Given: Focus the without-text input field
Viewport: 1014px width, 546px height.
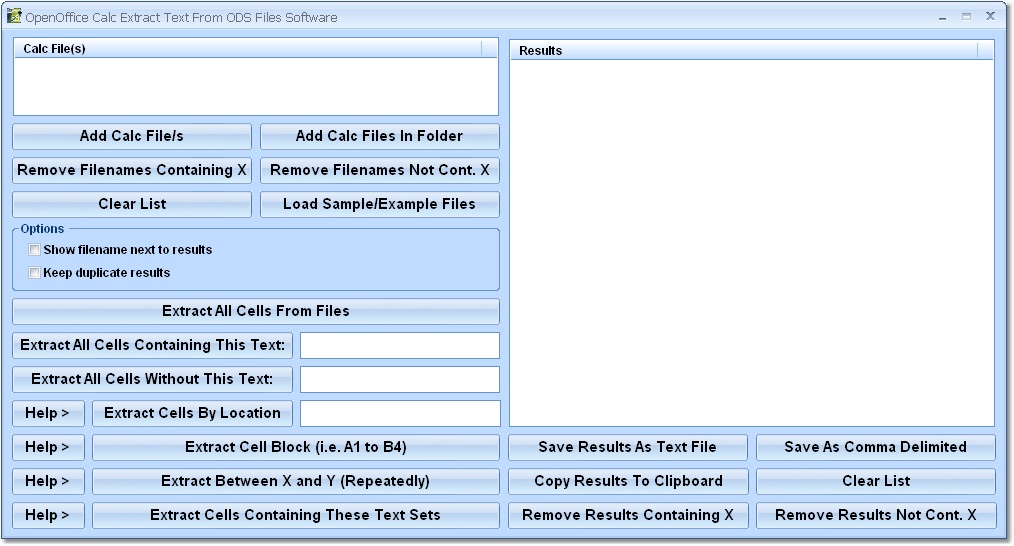Looking at the screenshot, I should pyautogui.click(x=400, y=379).
